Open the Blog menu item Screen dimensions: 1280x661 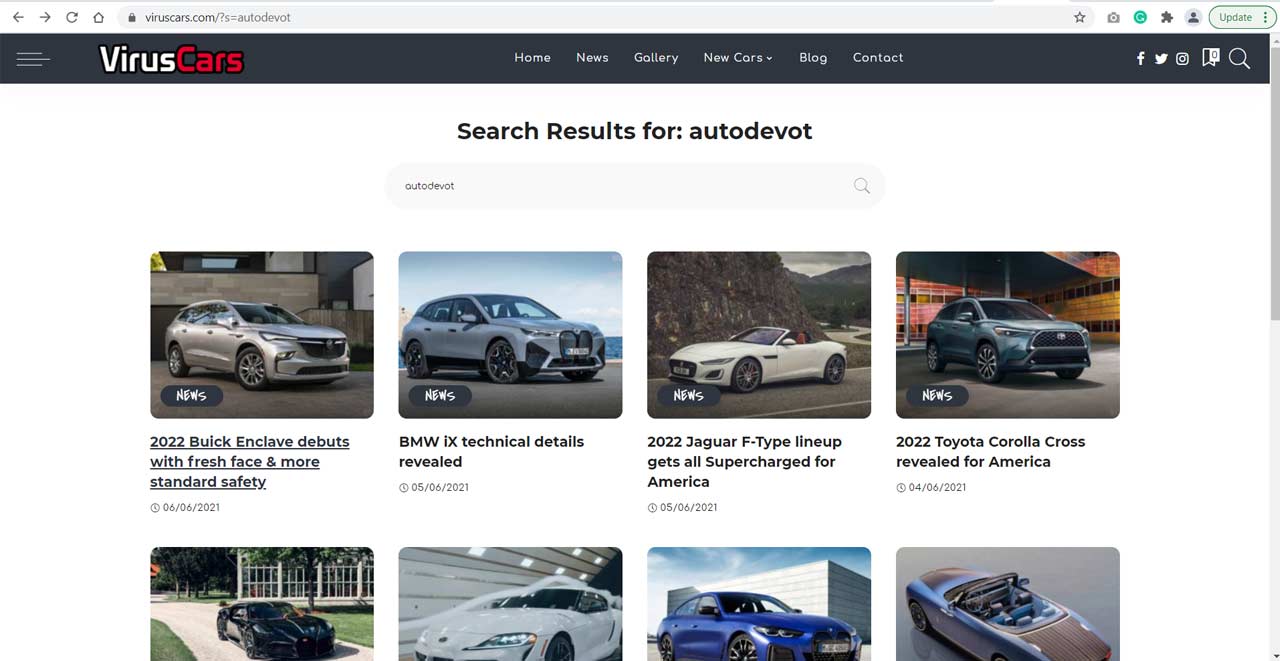[x=813, y=58]
